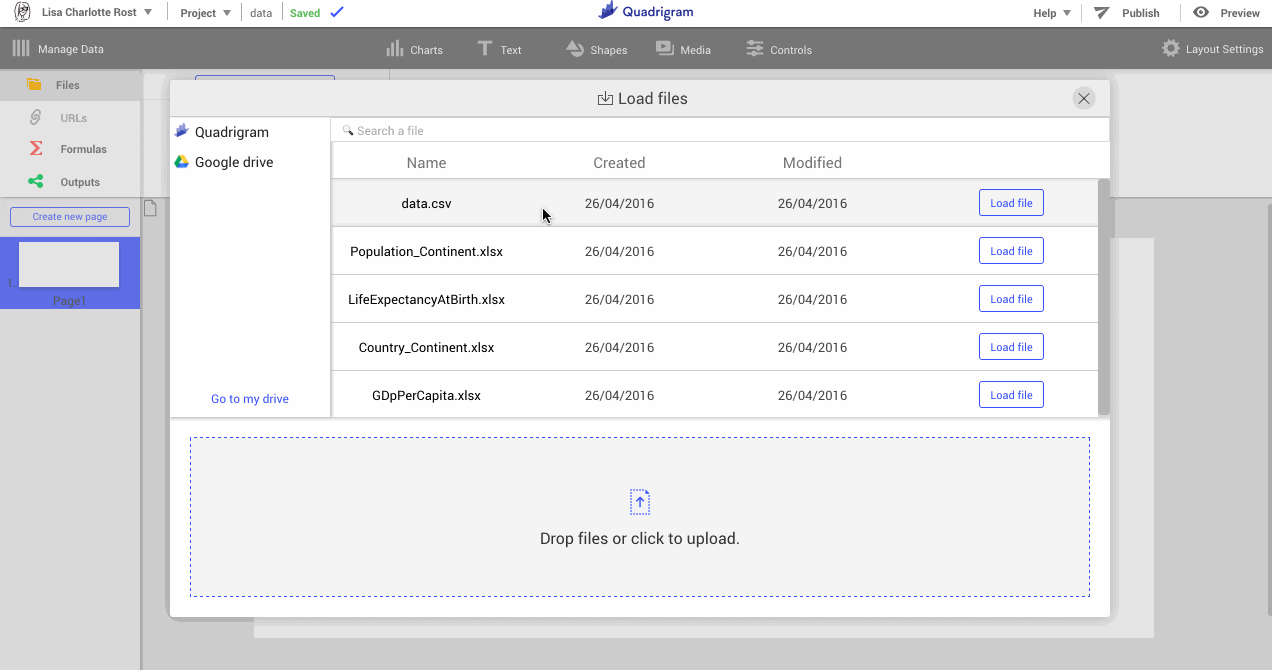
Task: Click the blank page icon beside canvas
Action: pos(151,208)
